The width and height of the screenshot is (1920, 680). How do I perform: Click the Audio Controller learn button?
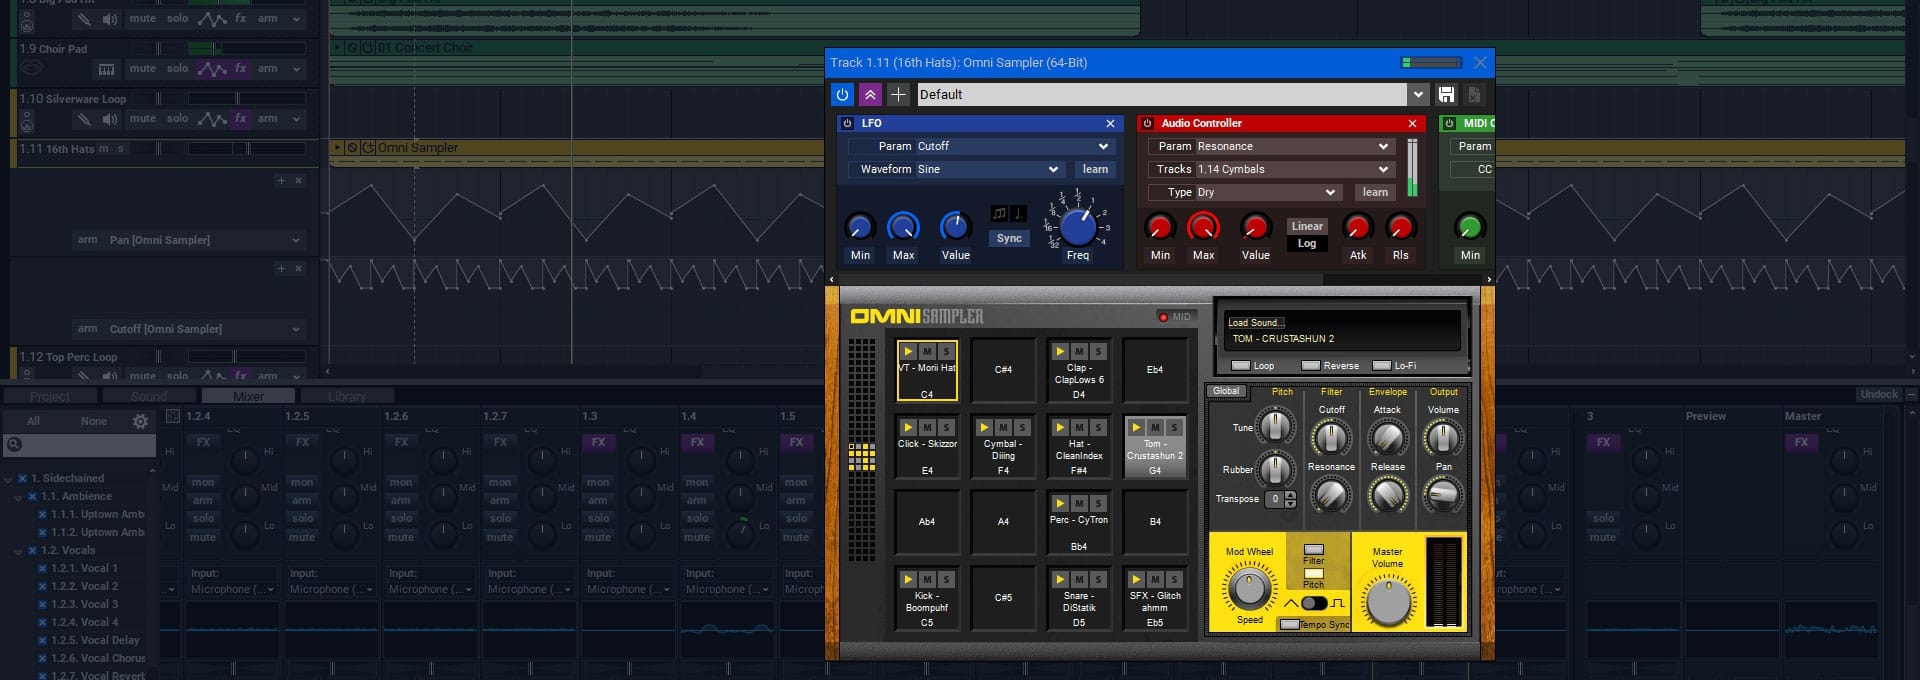[1375, 192]
